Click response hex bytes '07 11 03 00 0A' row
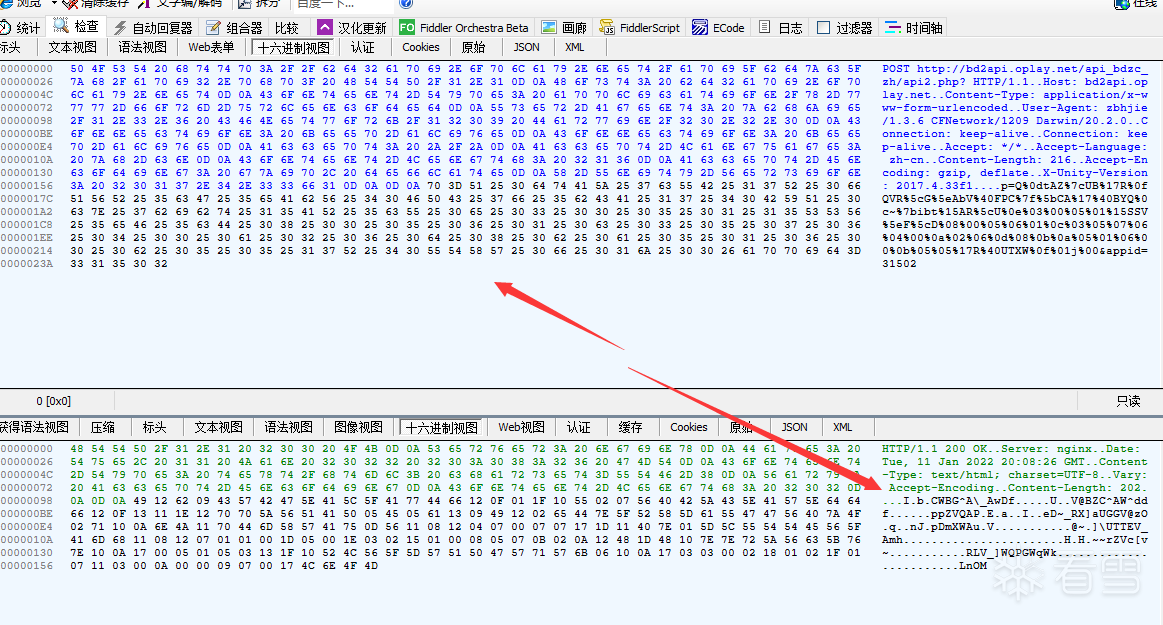The width and height of the screenshot is (1163, 625). (224, 566)
